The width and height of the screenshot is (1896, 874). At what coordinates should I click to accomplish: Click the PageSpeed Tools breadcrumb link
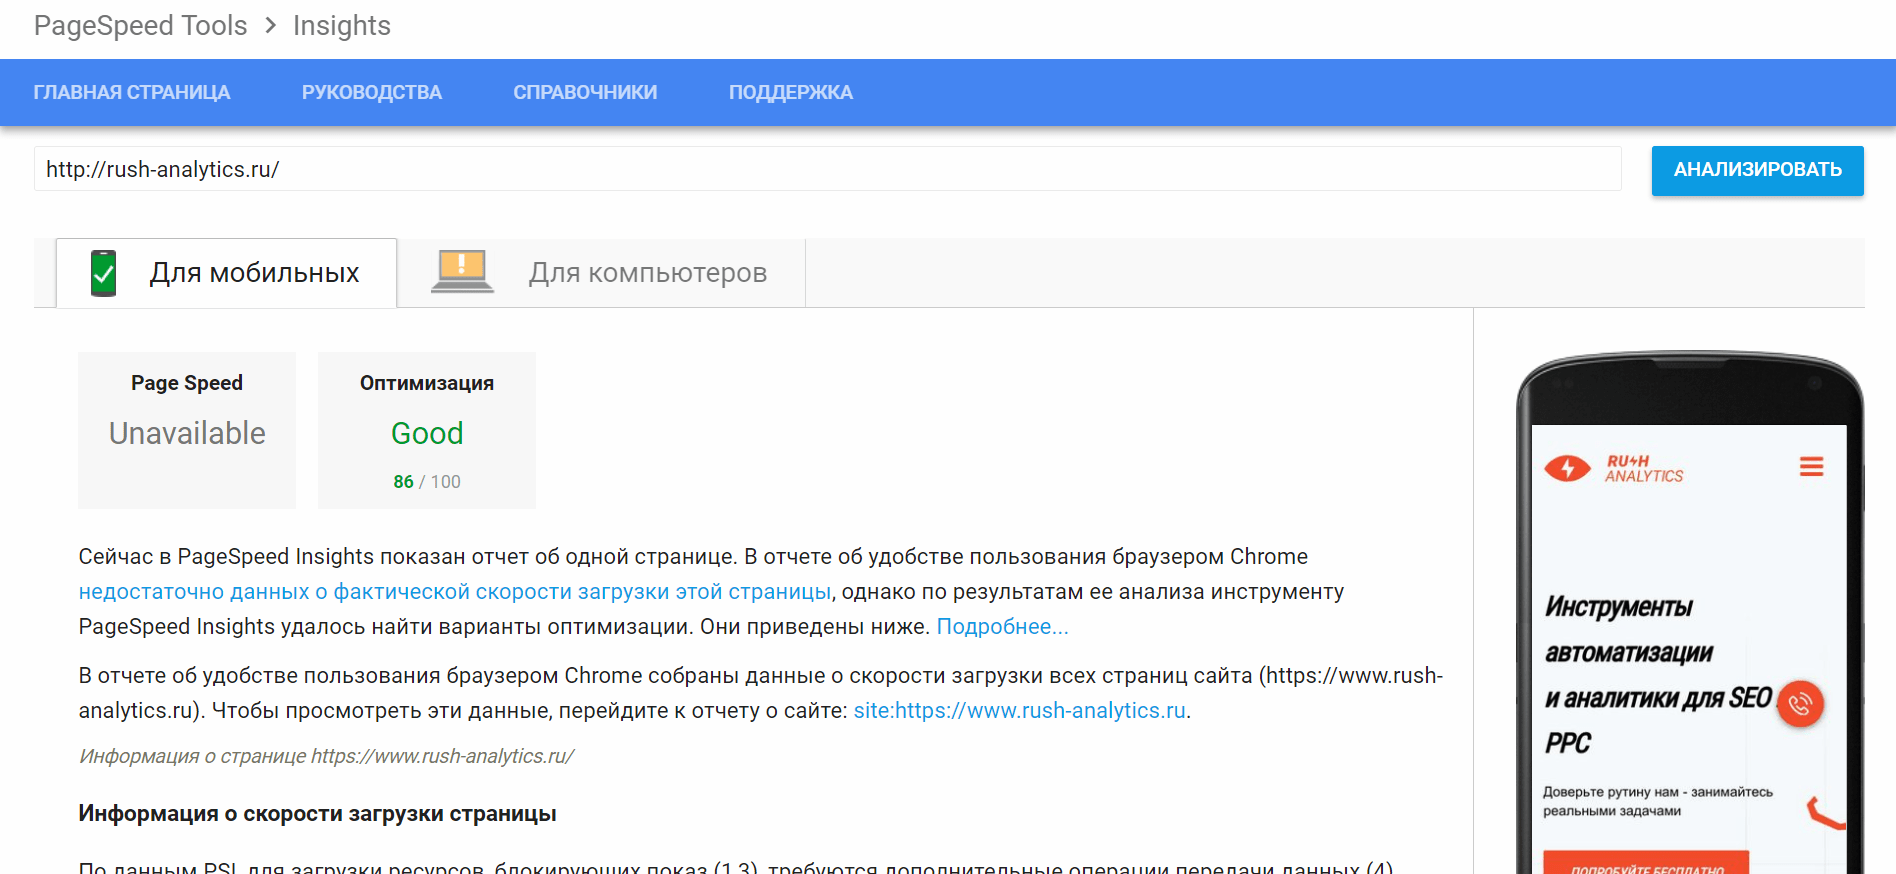click(140, 25)
